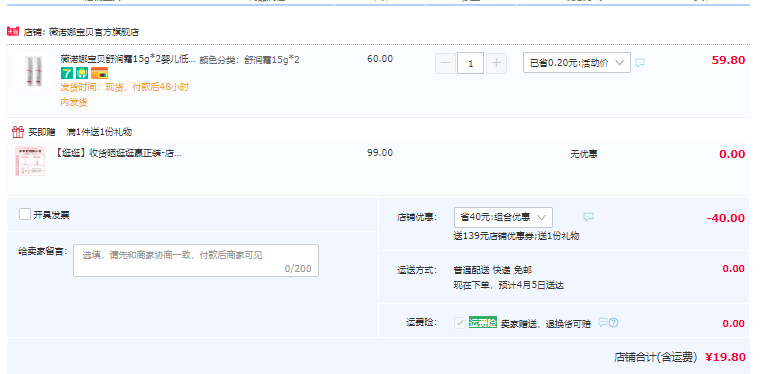Click the 发货时间 shipping time notice
This screenshot has width=761, height=374.
pyautogui.click(x=124, y=95)
